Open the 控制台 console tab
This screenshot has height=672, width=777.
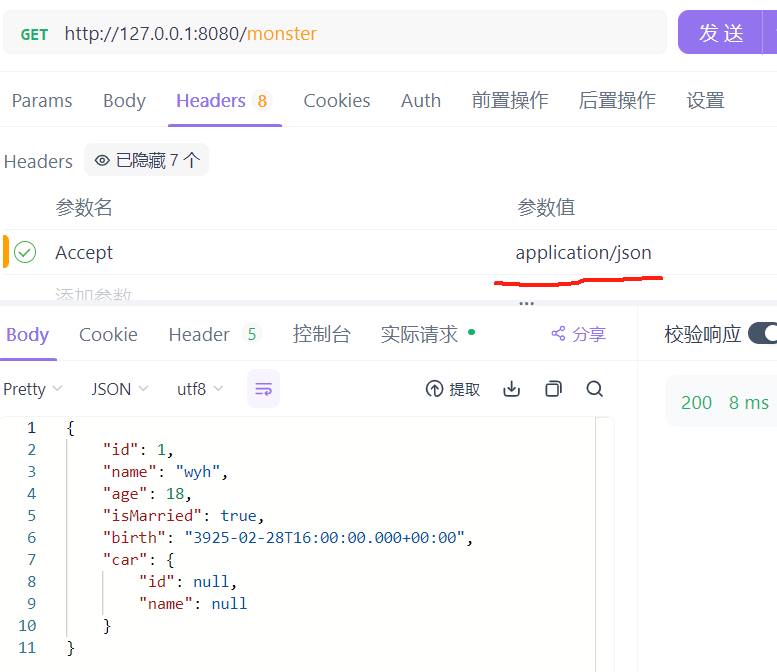322,335
